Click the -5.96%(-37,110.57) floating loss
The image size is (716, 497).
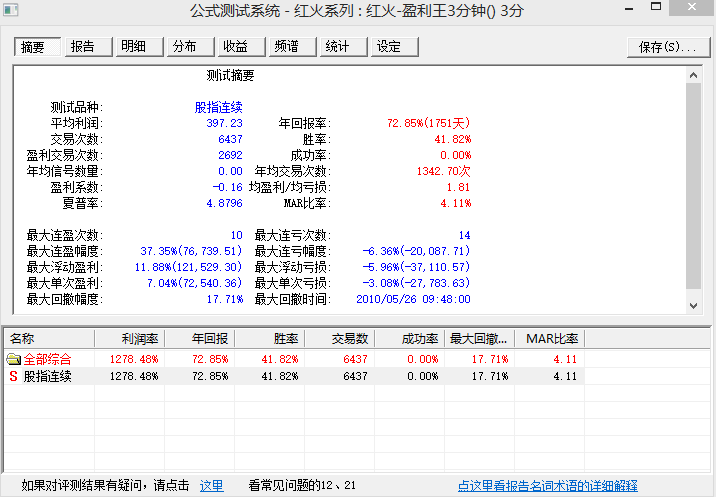pyautogui.click(x=416, y=267)
